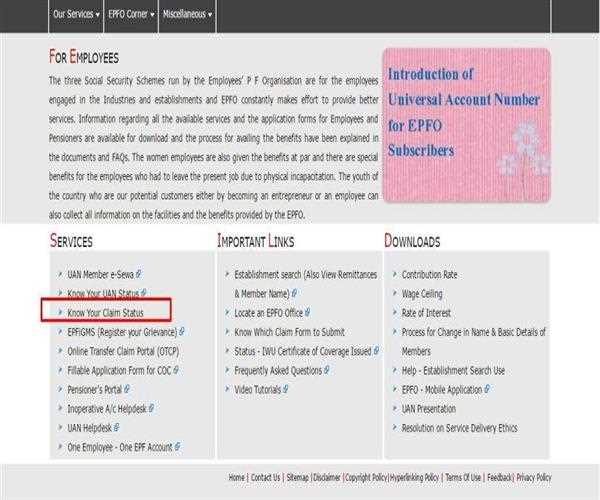Open Process for Change in Name & Basic Details
Viewport: 600px width, 500px height.
point(473,342)
